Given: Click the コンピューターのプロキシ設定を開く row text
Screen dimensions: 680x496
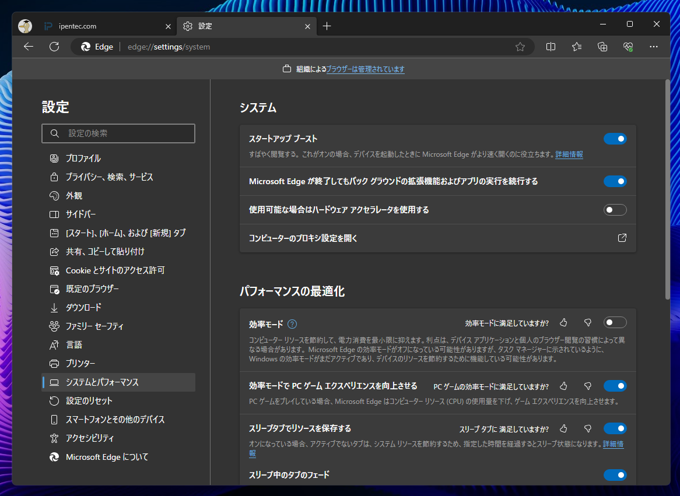Looking at the screenshot, I should (303, 238).
